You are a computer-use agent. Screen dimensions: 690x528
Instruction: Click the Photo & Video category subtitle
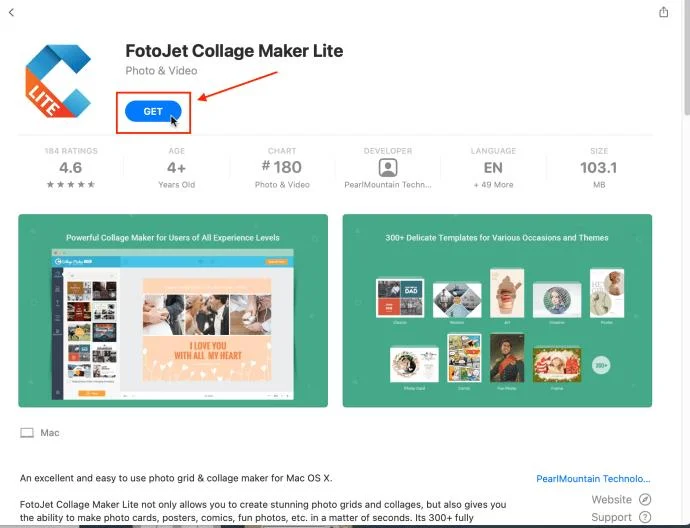(161, 71)
